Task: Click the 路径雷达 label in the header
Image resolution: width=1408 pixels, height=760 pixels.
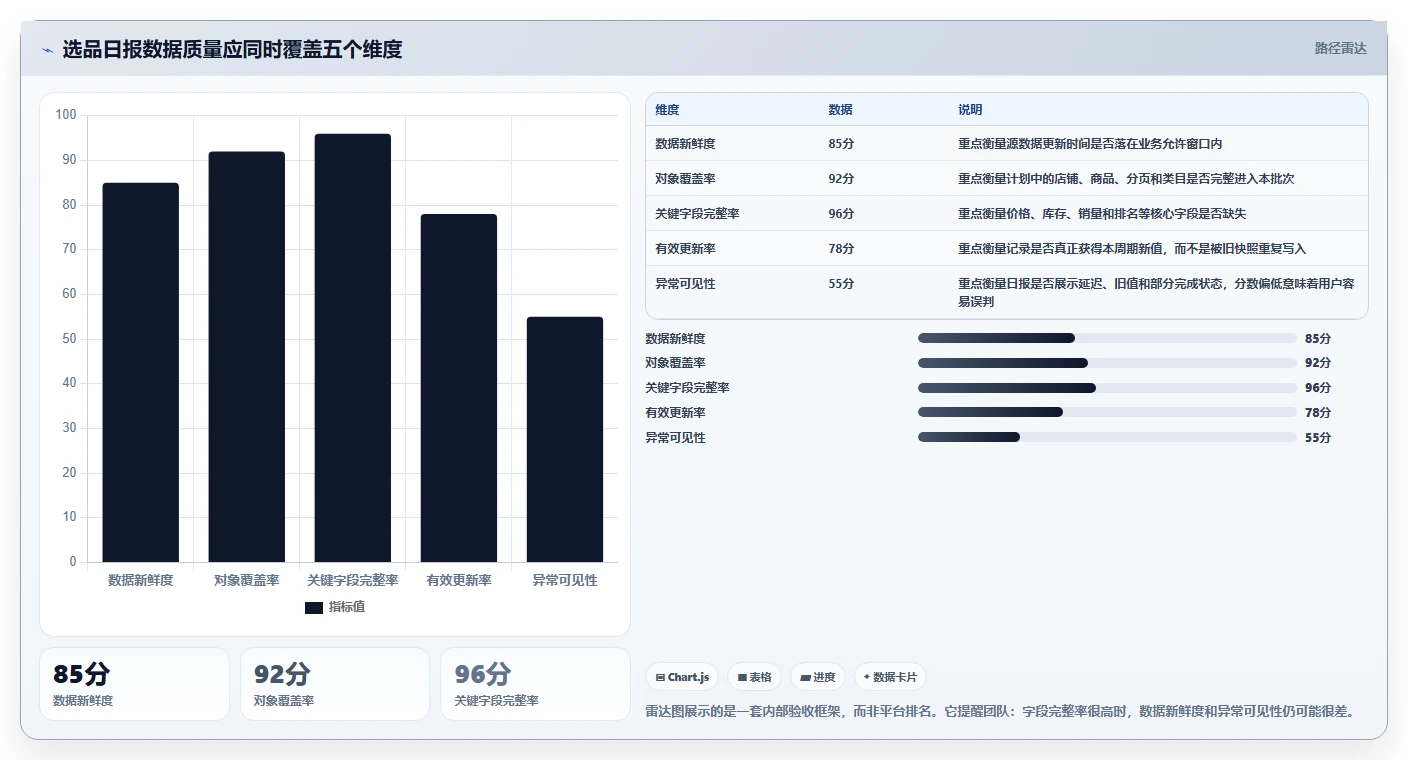Action: click(1340, 48)
